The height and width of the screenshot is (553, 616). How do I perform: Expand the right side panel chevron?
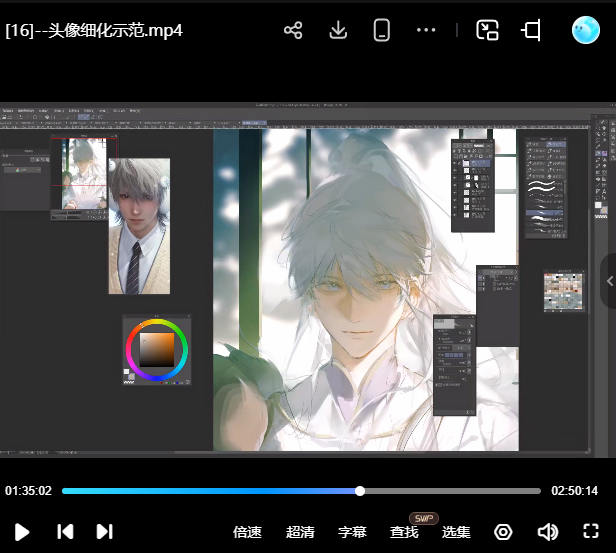pos(610,281)
